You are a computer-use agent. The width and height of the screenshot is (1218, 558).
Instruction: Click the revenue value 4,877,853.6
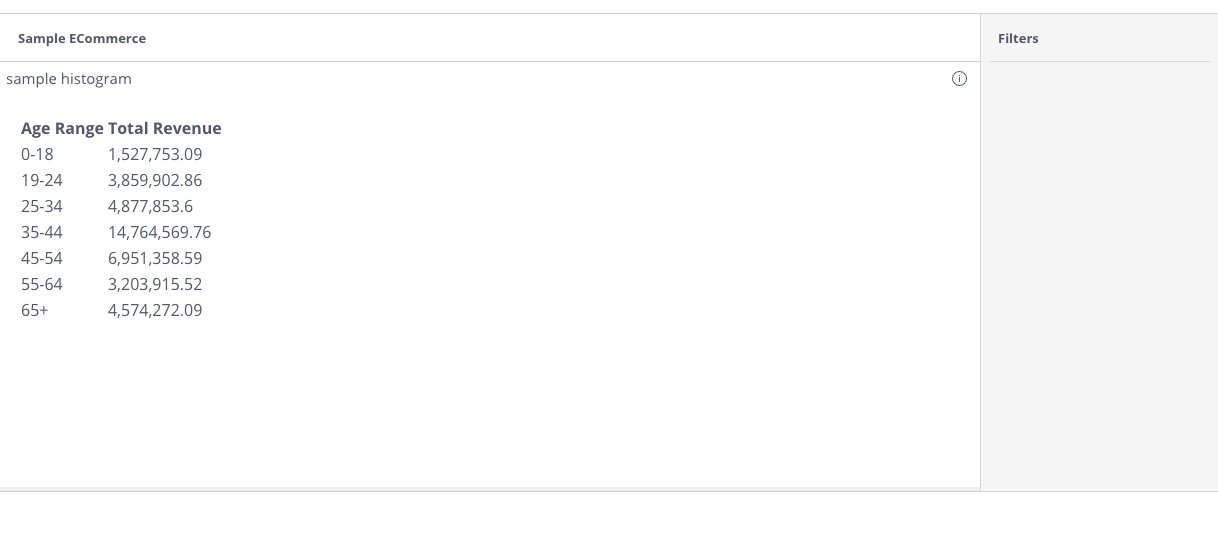[x=151, y=206]
